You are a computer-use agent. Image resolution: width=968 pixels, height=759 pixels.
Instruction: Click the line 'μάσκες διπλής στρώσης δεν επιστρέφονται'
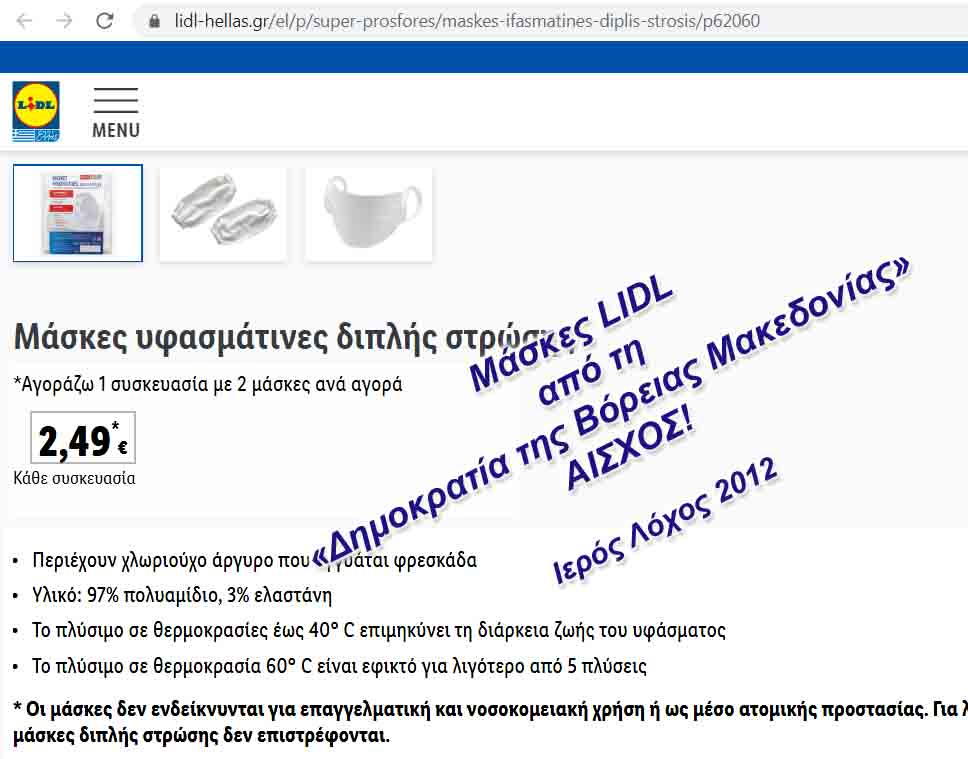click(x=201, y=736)
